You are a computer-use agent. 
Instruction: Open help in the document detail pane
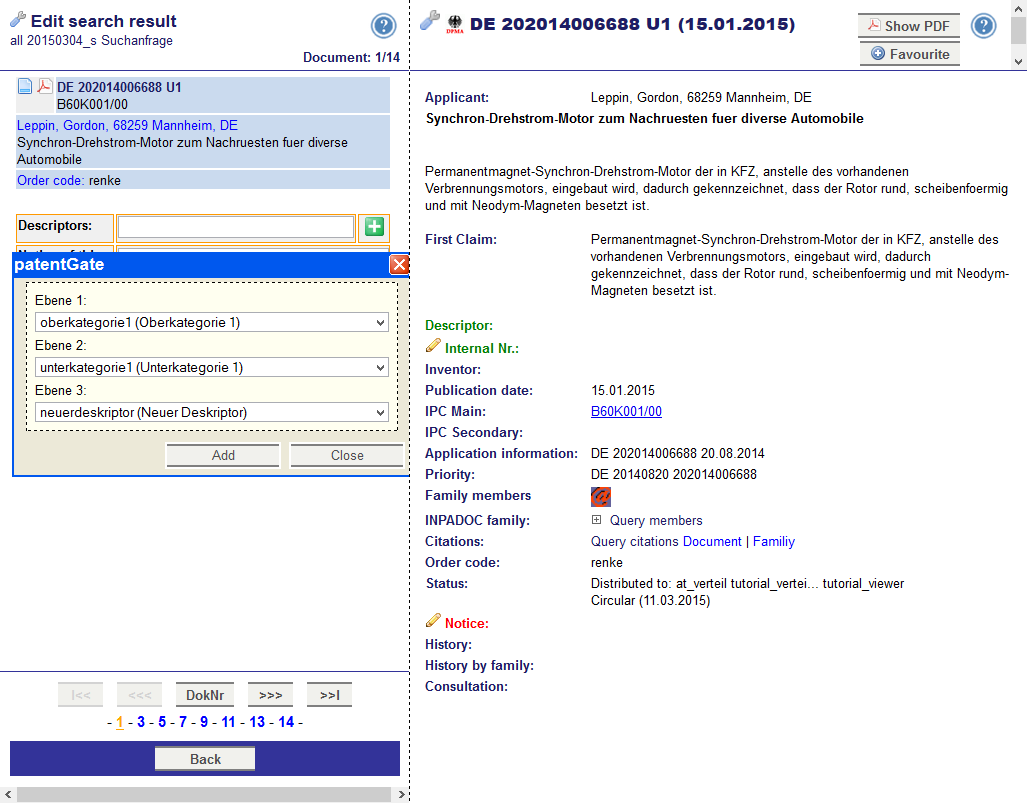tap(983, 26)
